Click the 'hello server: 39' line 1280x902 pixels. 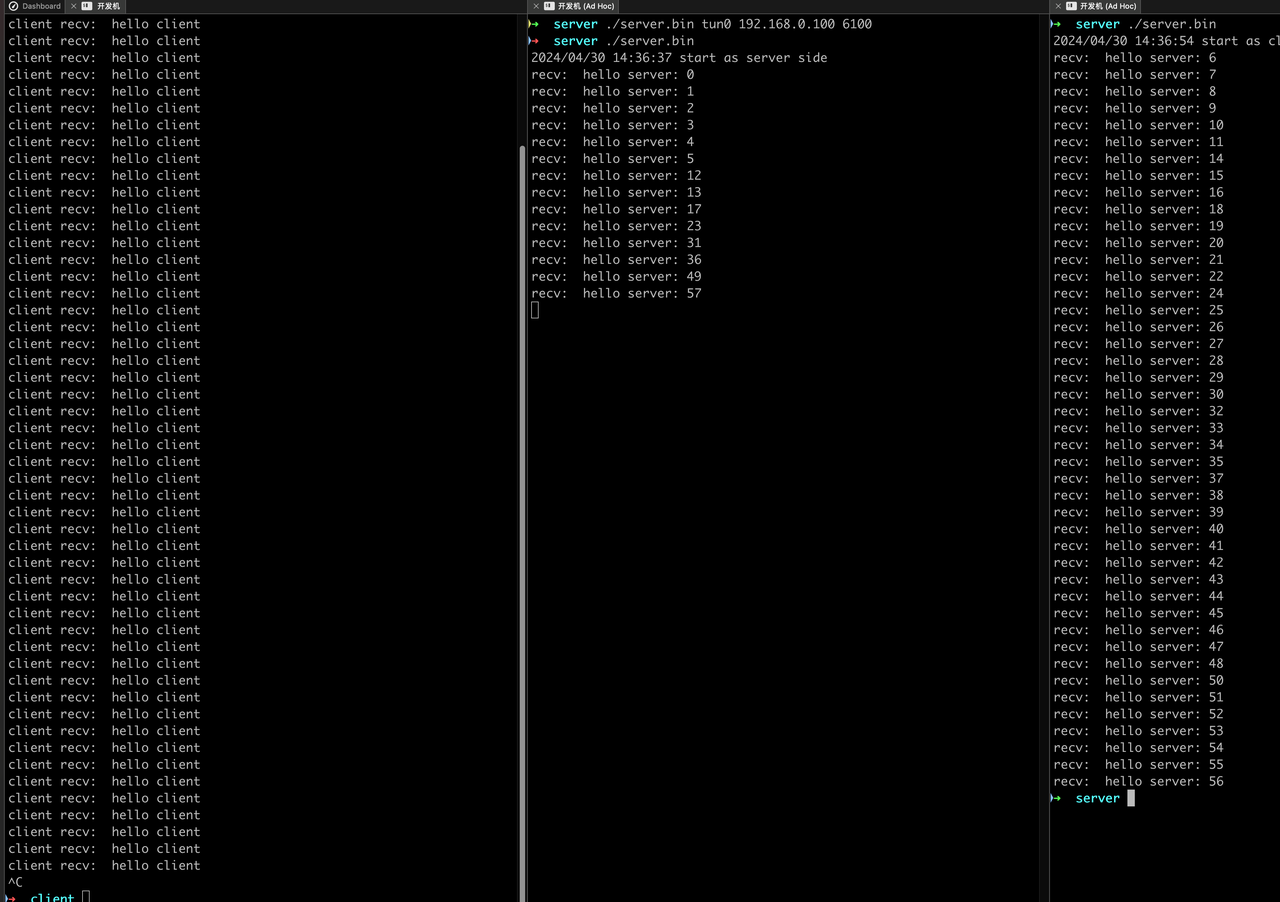[x=1138, y=512]
